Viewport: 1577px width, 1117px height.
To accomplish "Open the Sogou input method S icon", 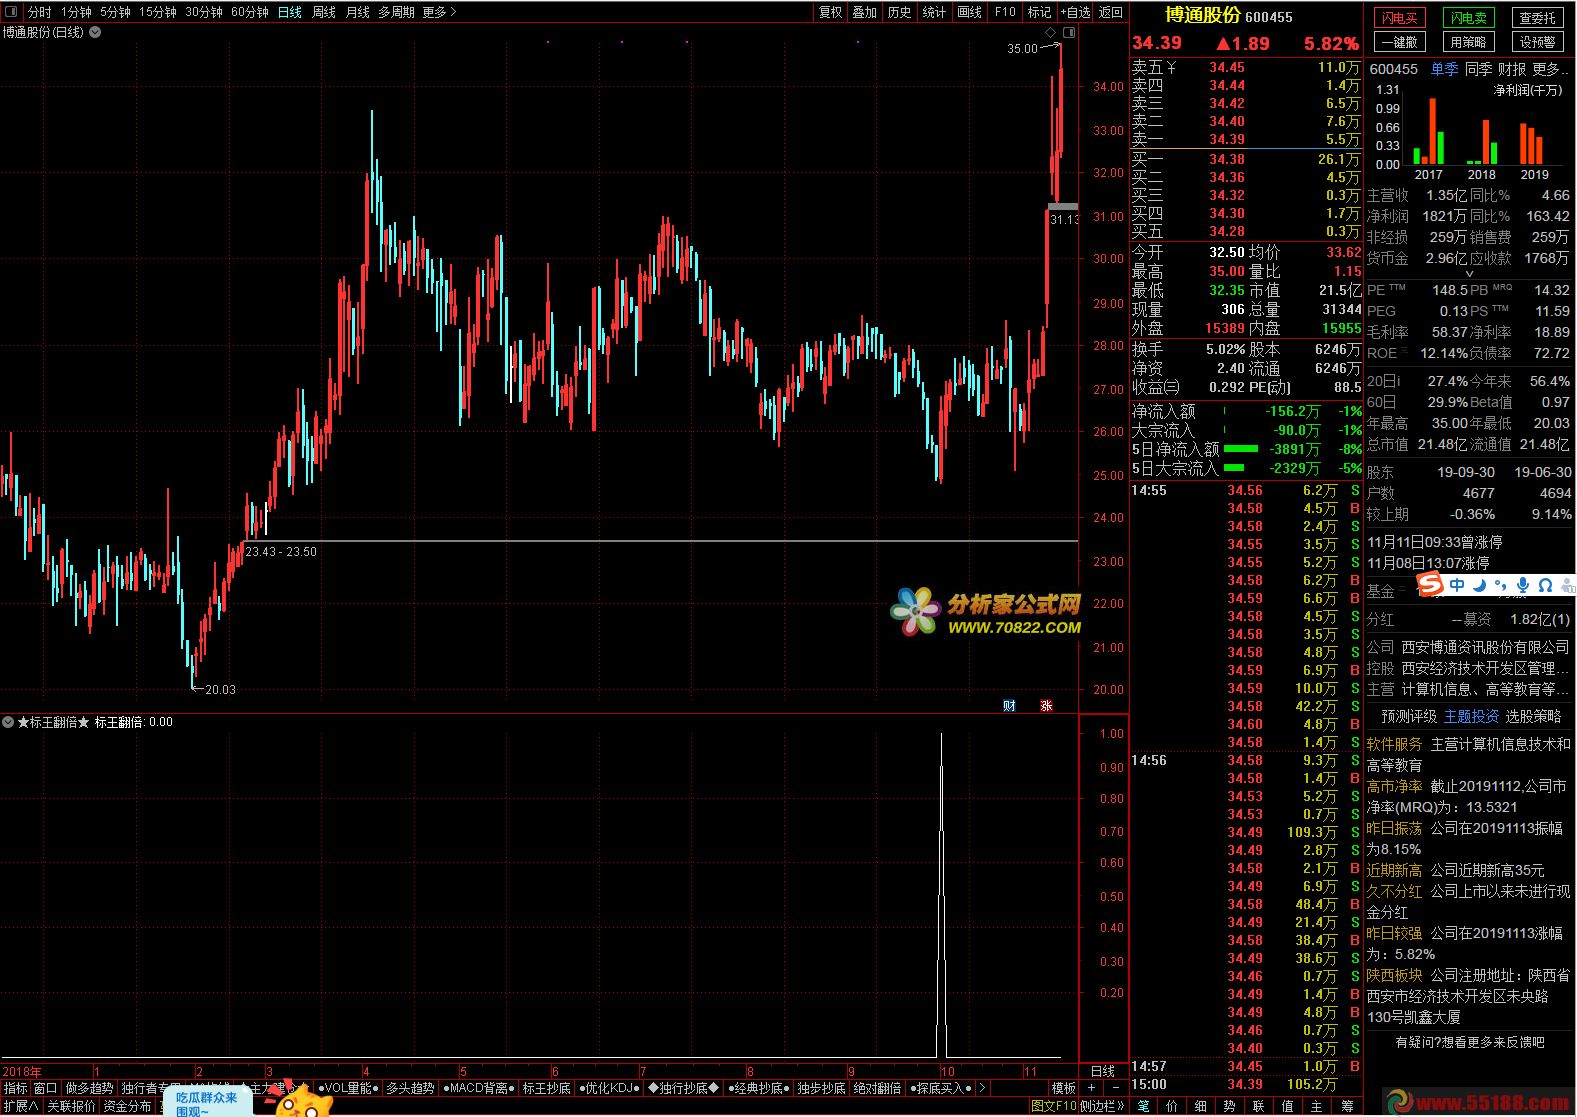I will 1431,585.
